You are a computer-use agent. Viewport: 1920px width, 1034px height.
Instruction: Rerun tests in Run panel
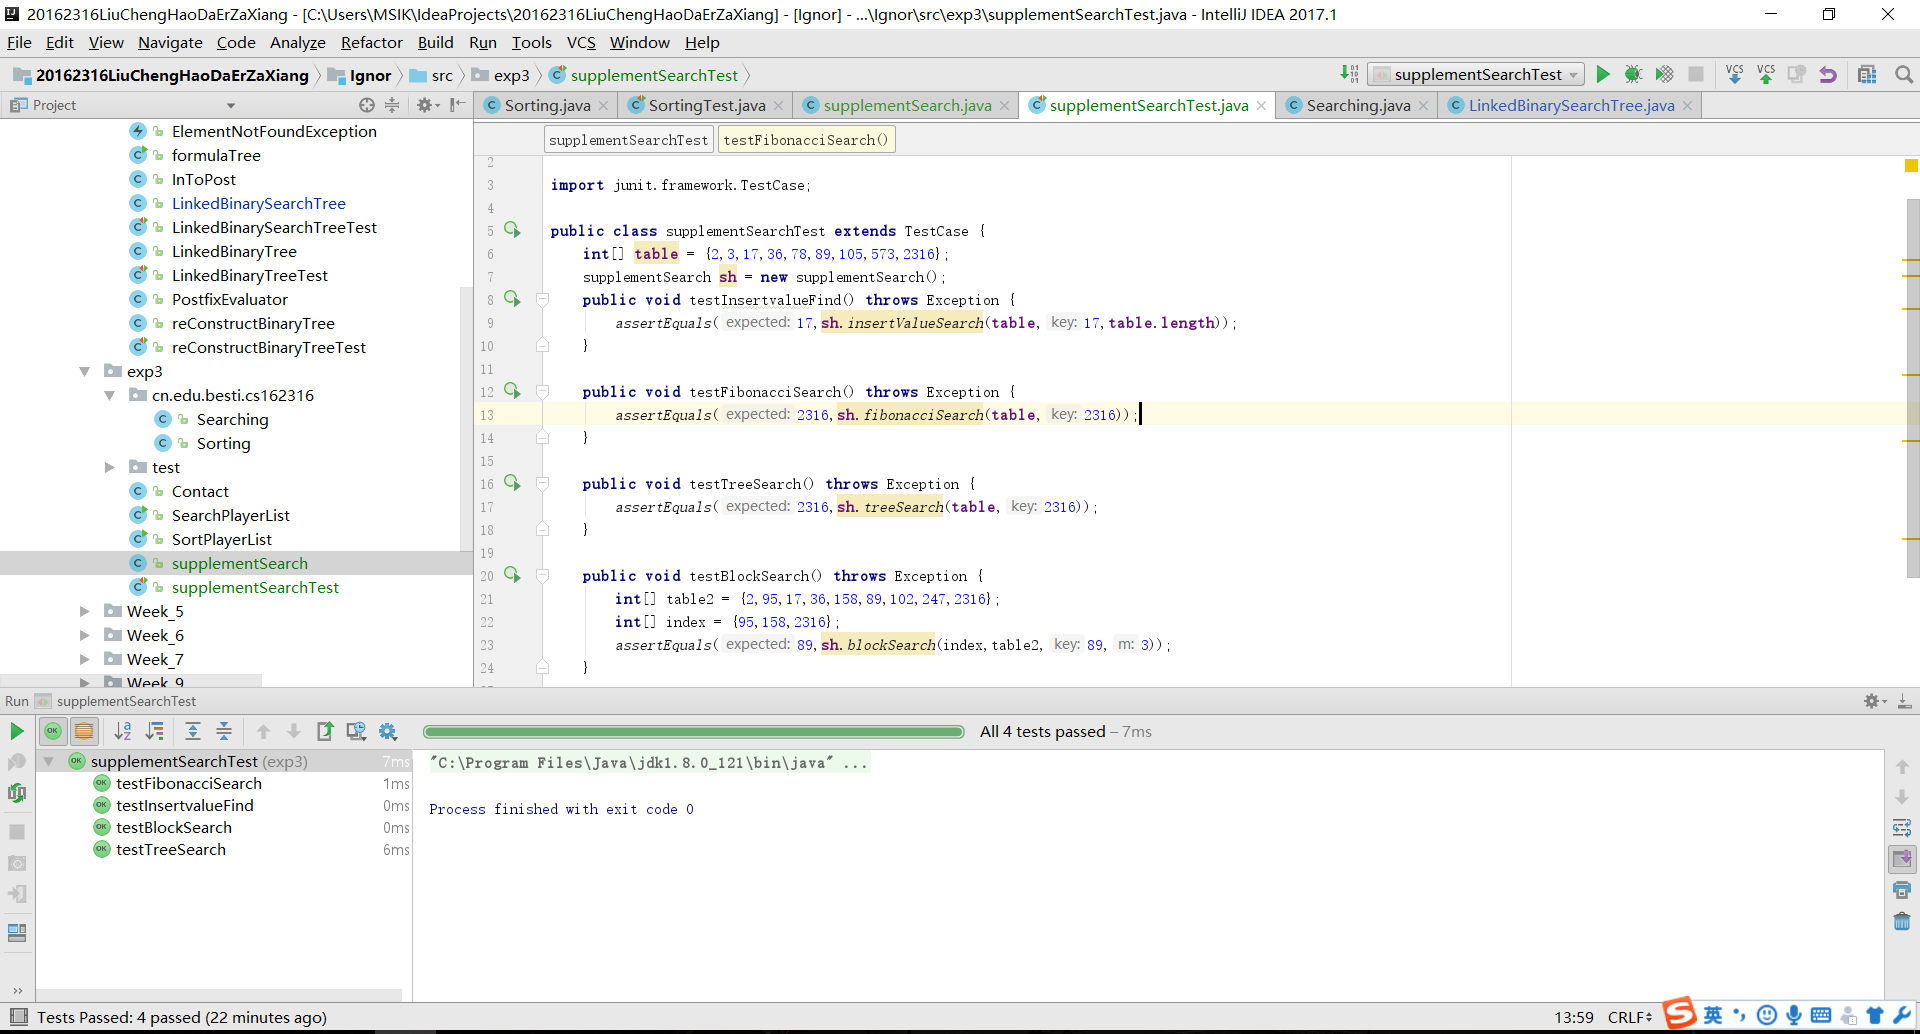17,731
